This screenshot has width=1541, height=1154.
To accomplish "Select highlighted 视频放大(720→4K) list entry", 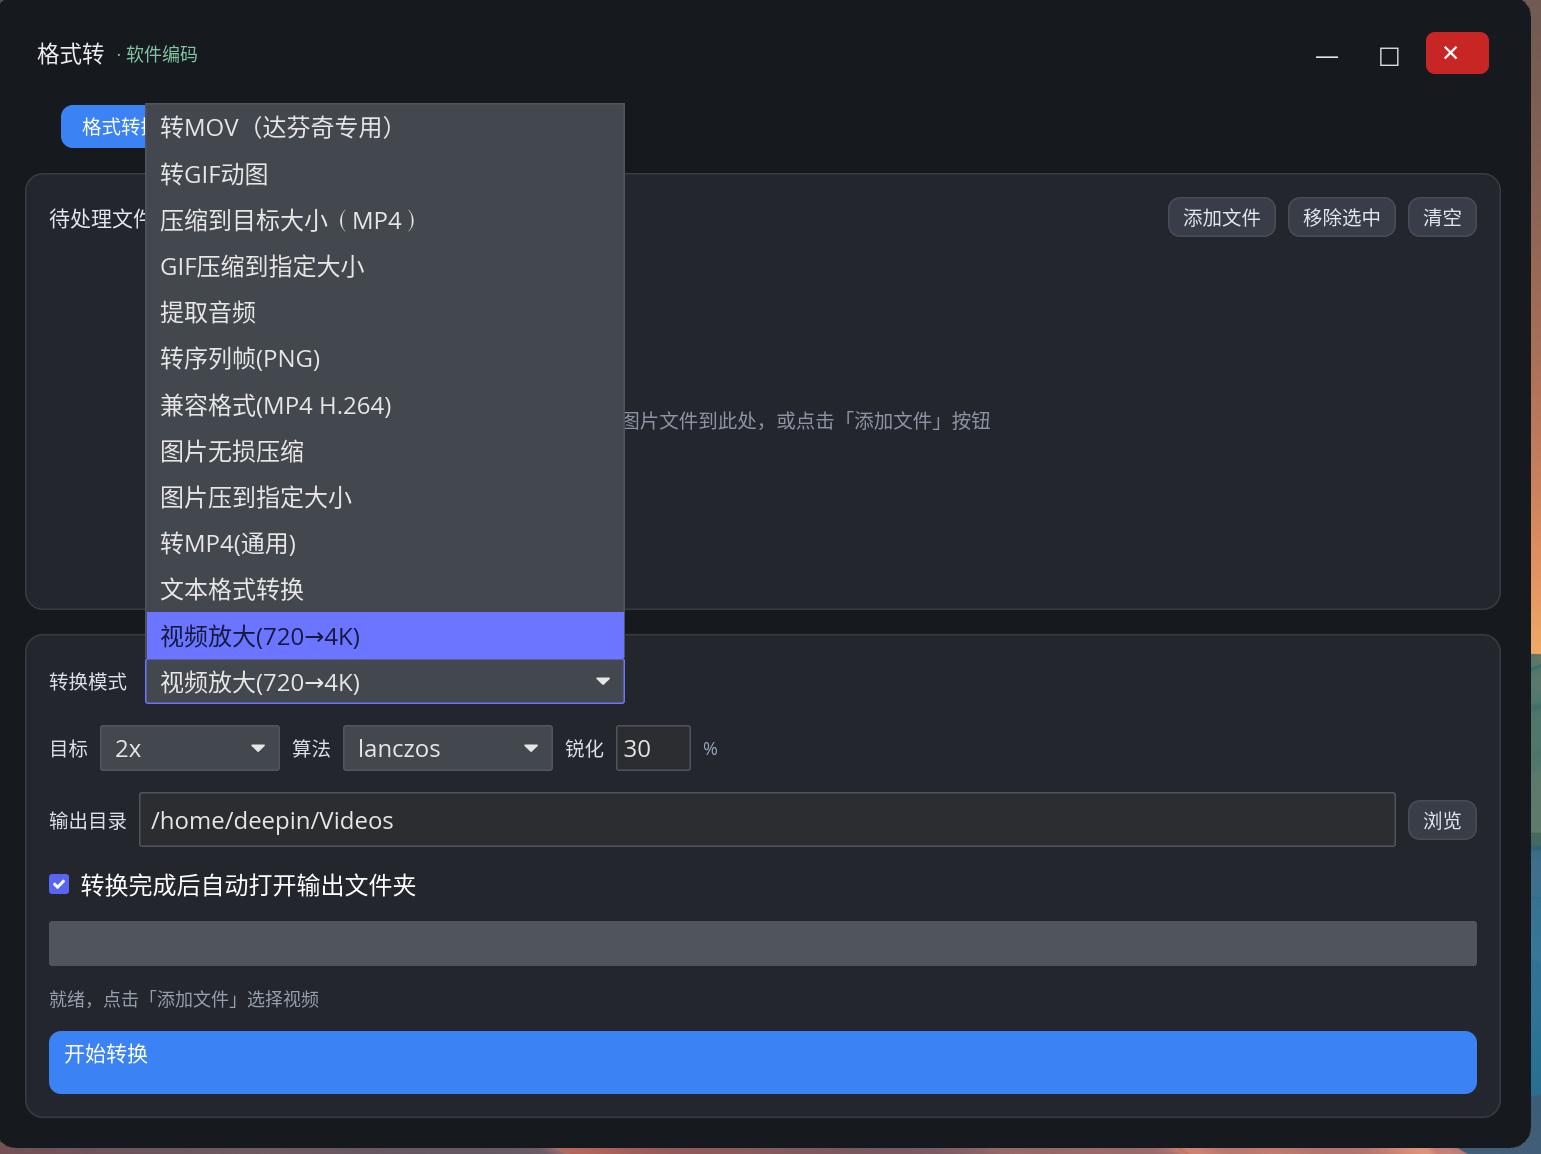I will [x=385, y=636].
